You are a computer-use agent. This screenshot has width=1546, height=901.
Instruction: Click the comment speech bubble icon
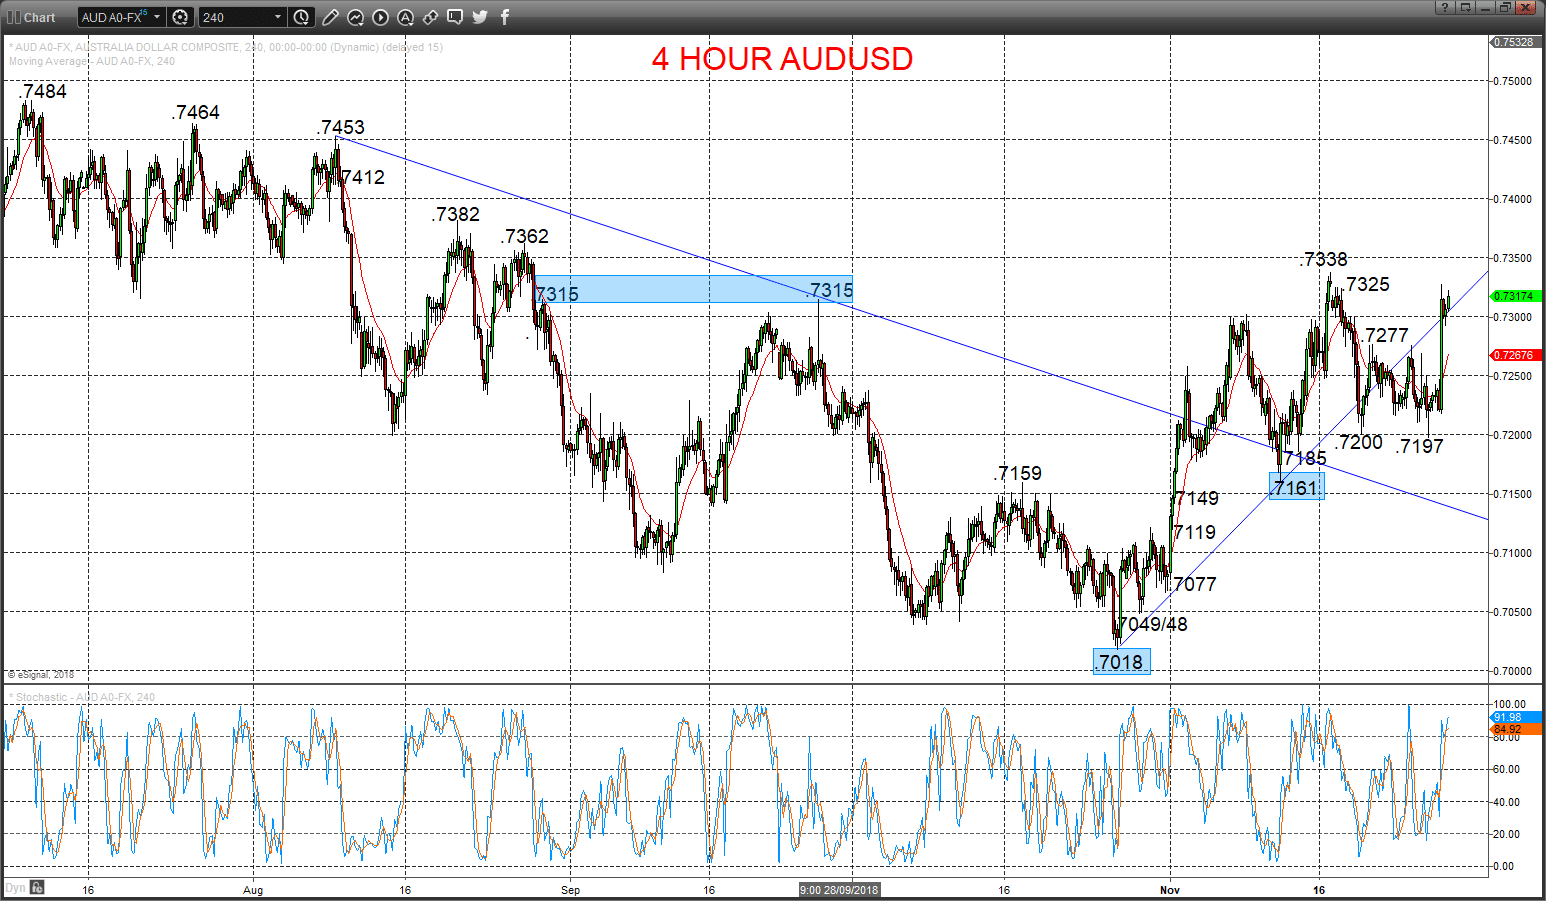coord(455,17)
